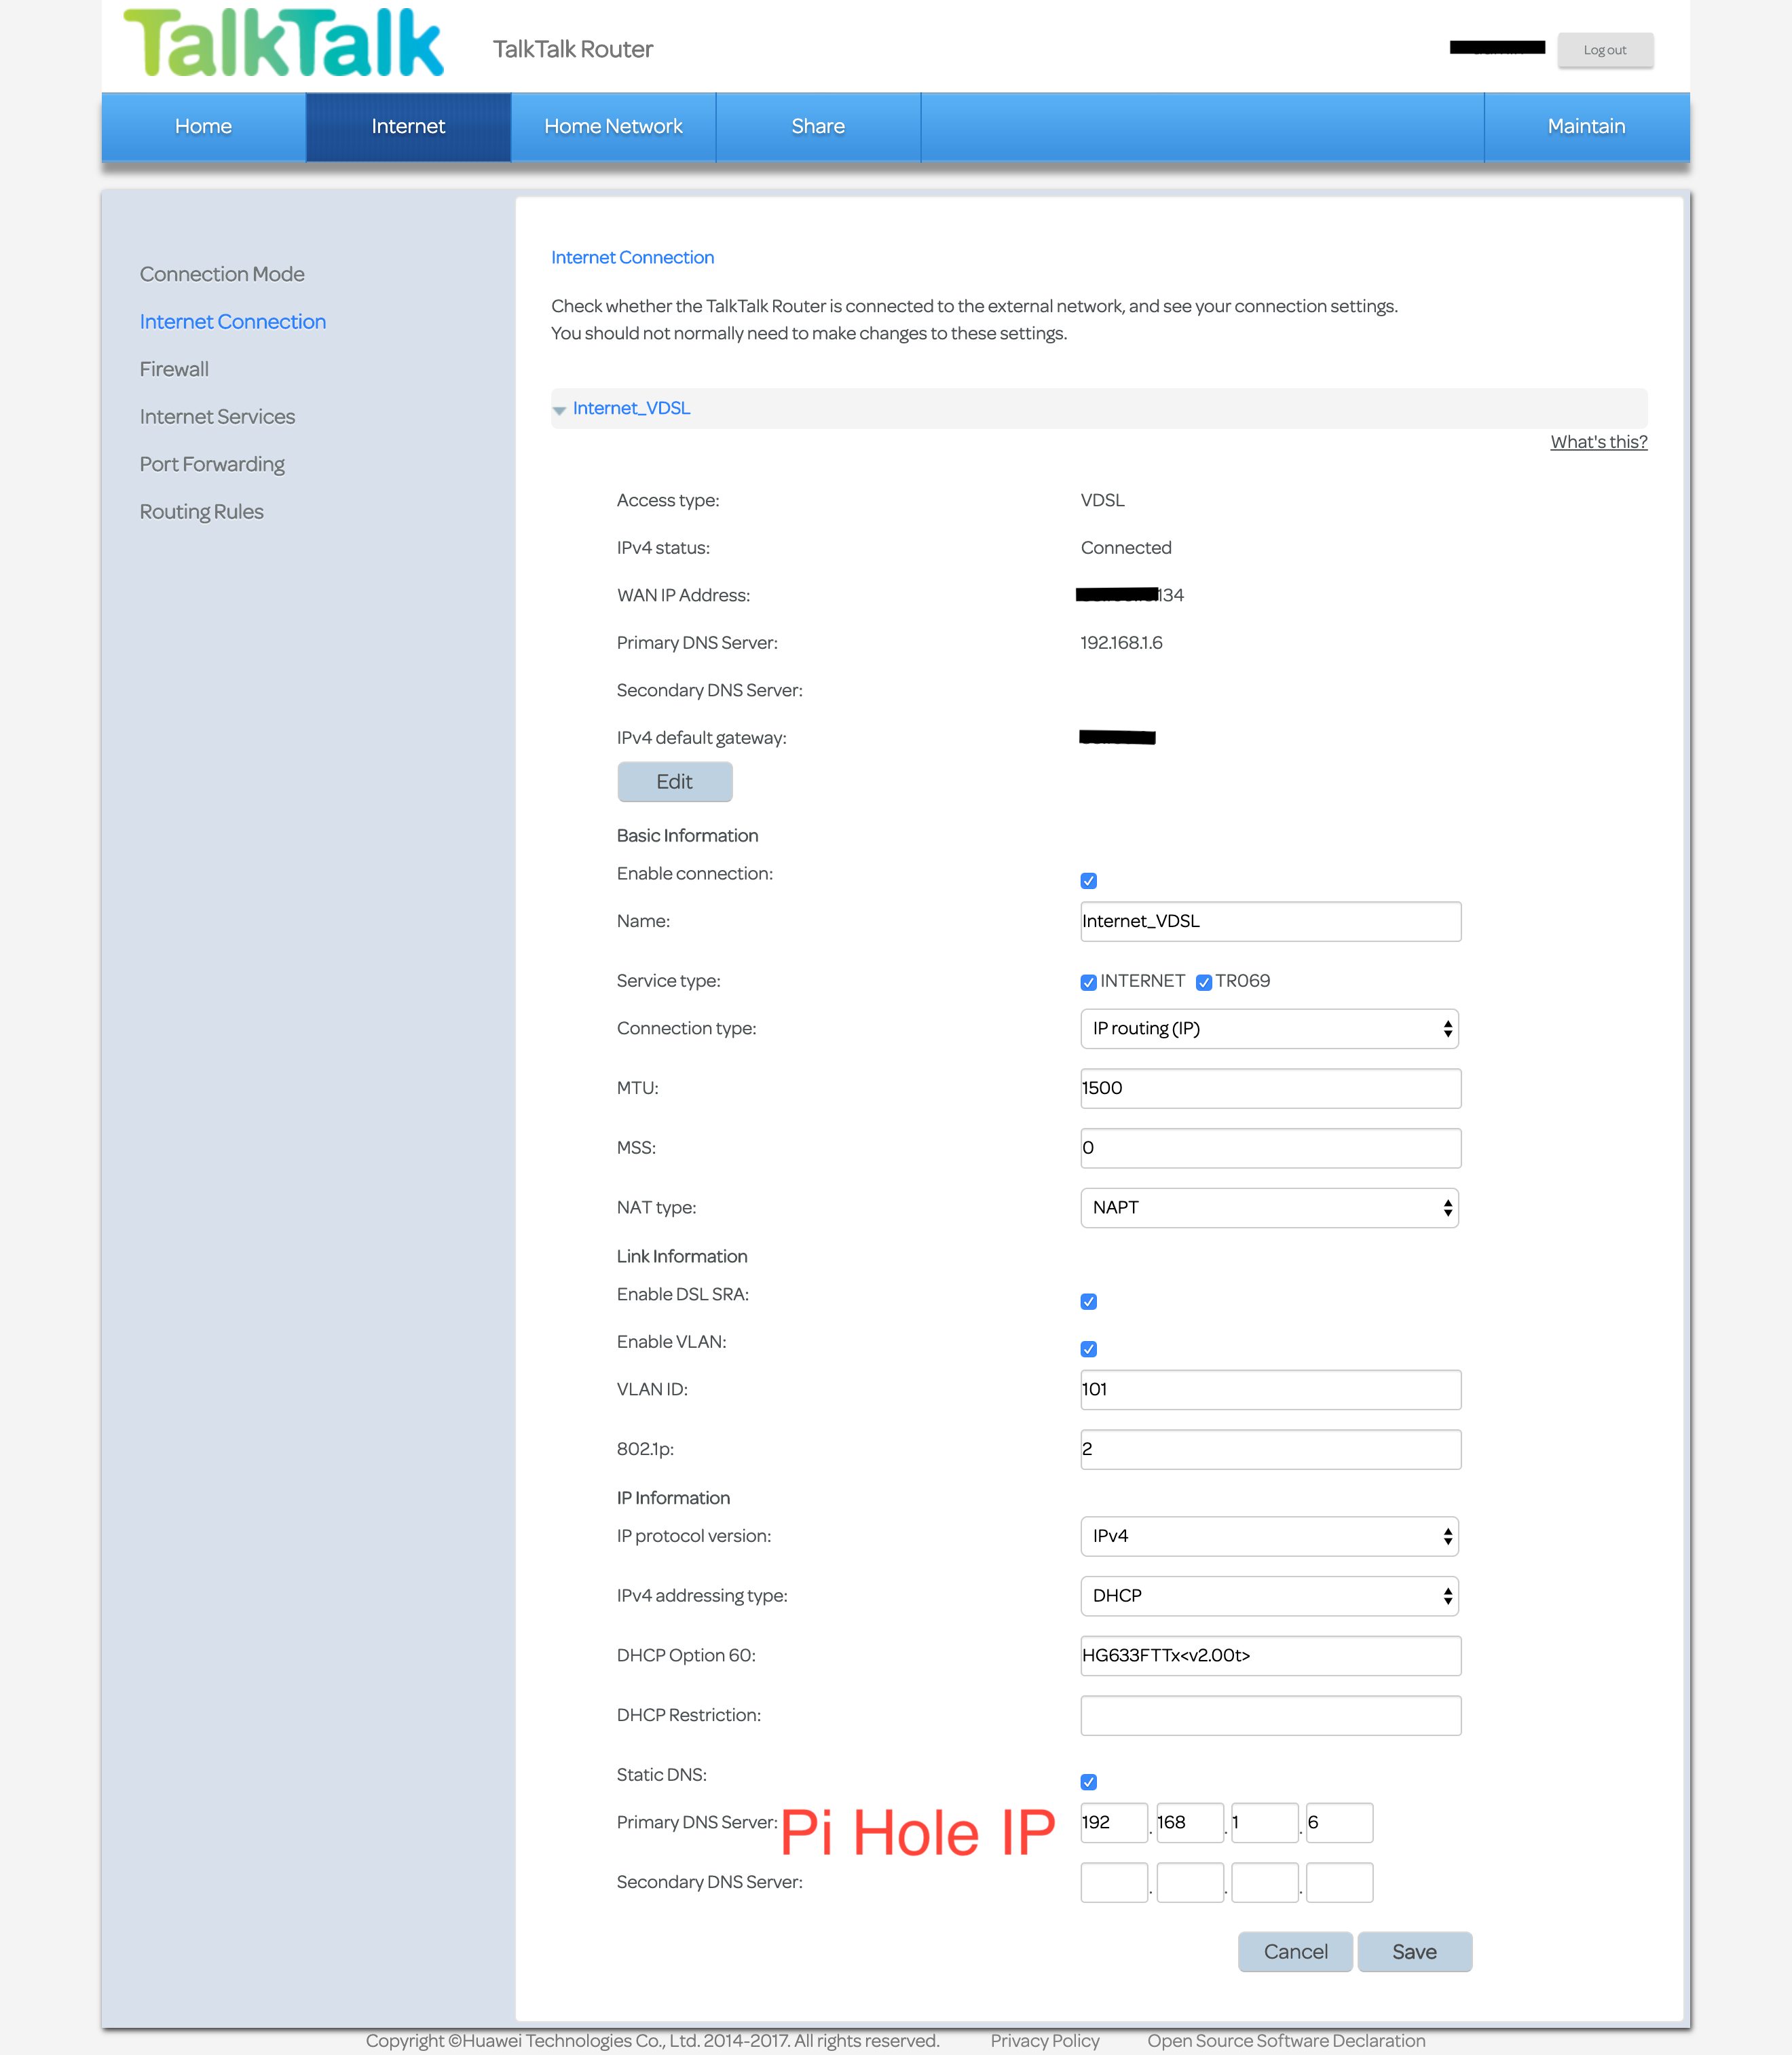The image size is (1792, 2055).
Task: Open the Connection type dropdown
Action: (x=1269, y=1029)
